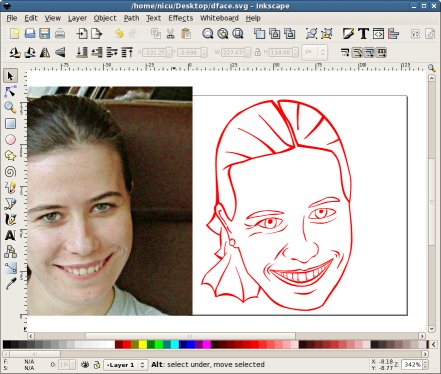441x374 pixels.
Task: Click the Zoom to fit page icon
Action: [x=238, y=33]
